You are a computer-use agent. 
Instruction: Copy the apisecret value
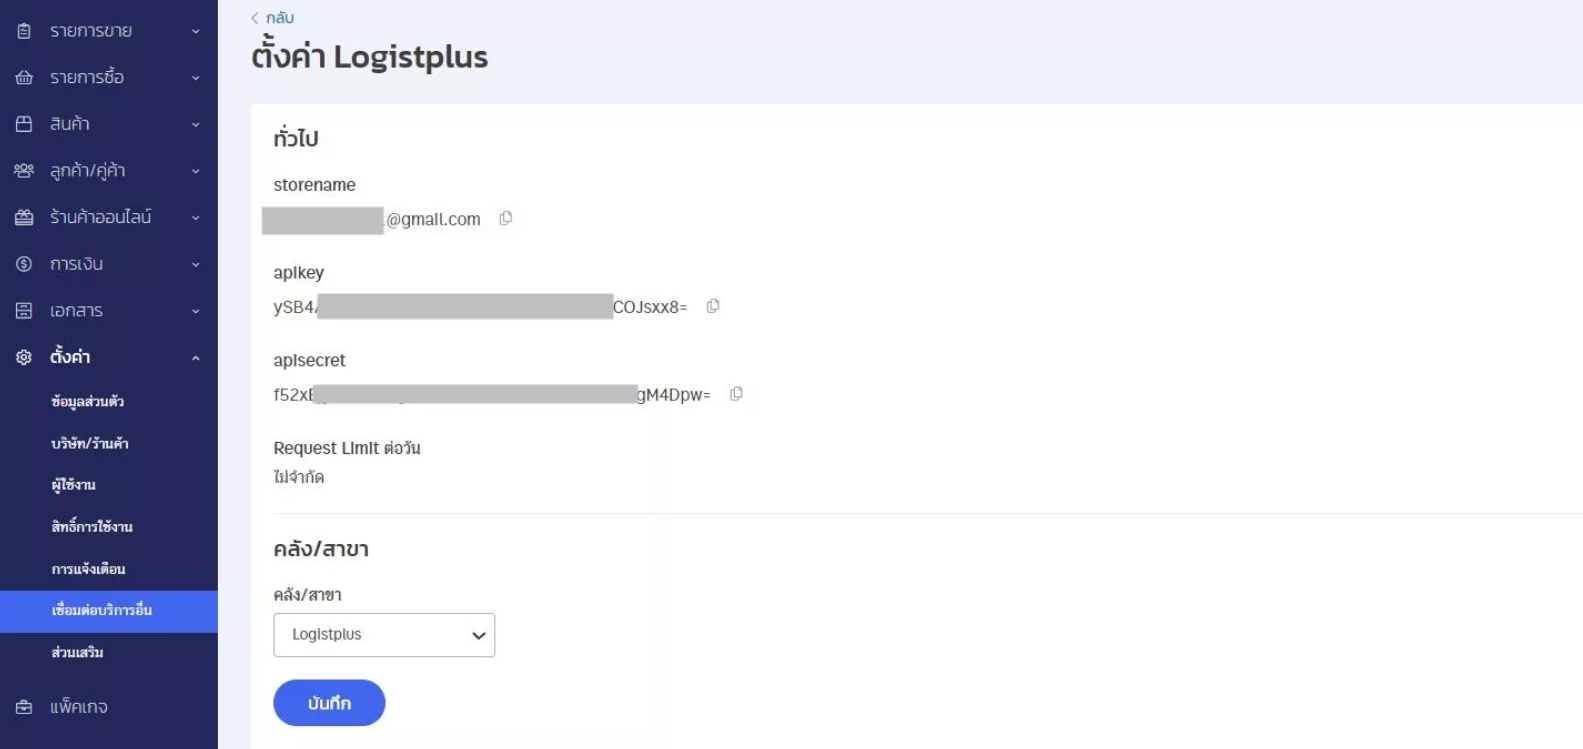(x=736, y=394)
